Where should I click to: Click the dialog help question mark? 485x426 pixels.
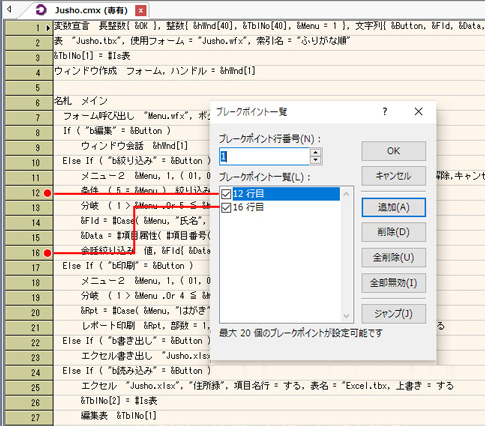(x=385, y=111)
